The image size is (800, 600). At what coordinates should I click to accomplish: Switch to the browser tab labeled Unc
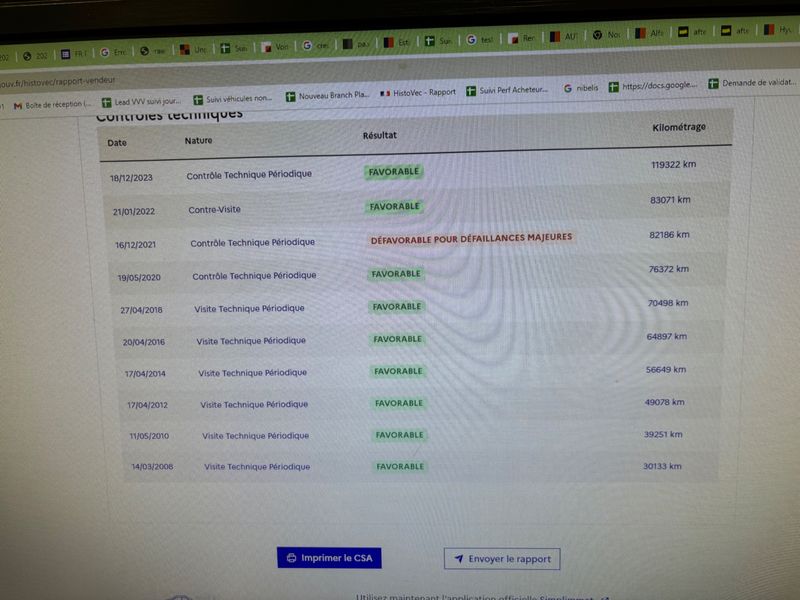tap(193, 49)
